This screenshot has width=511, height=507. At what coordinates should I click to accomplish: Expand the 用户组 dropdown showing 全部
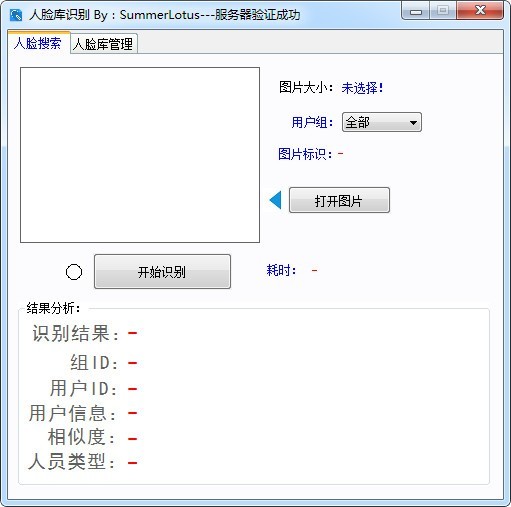382,122
